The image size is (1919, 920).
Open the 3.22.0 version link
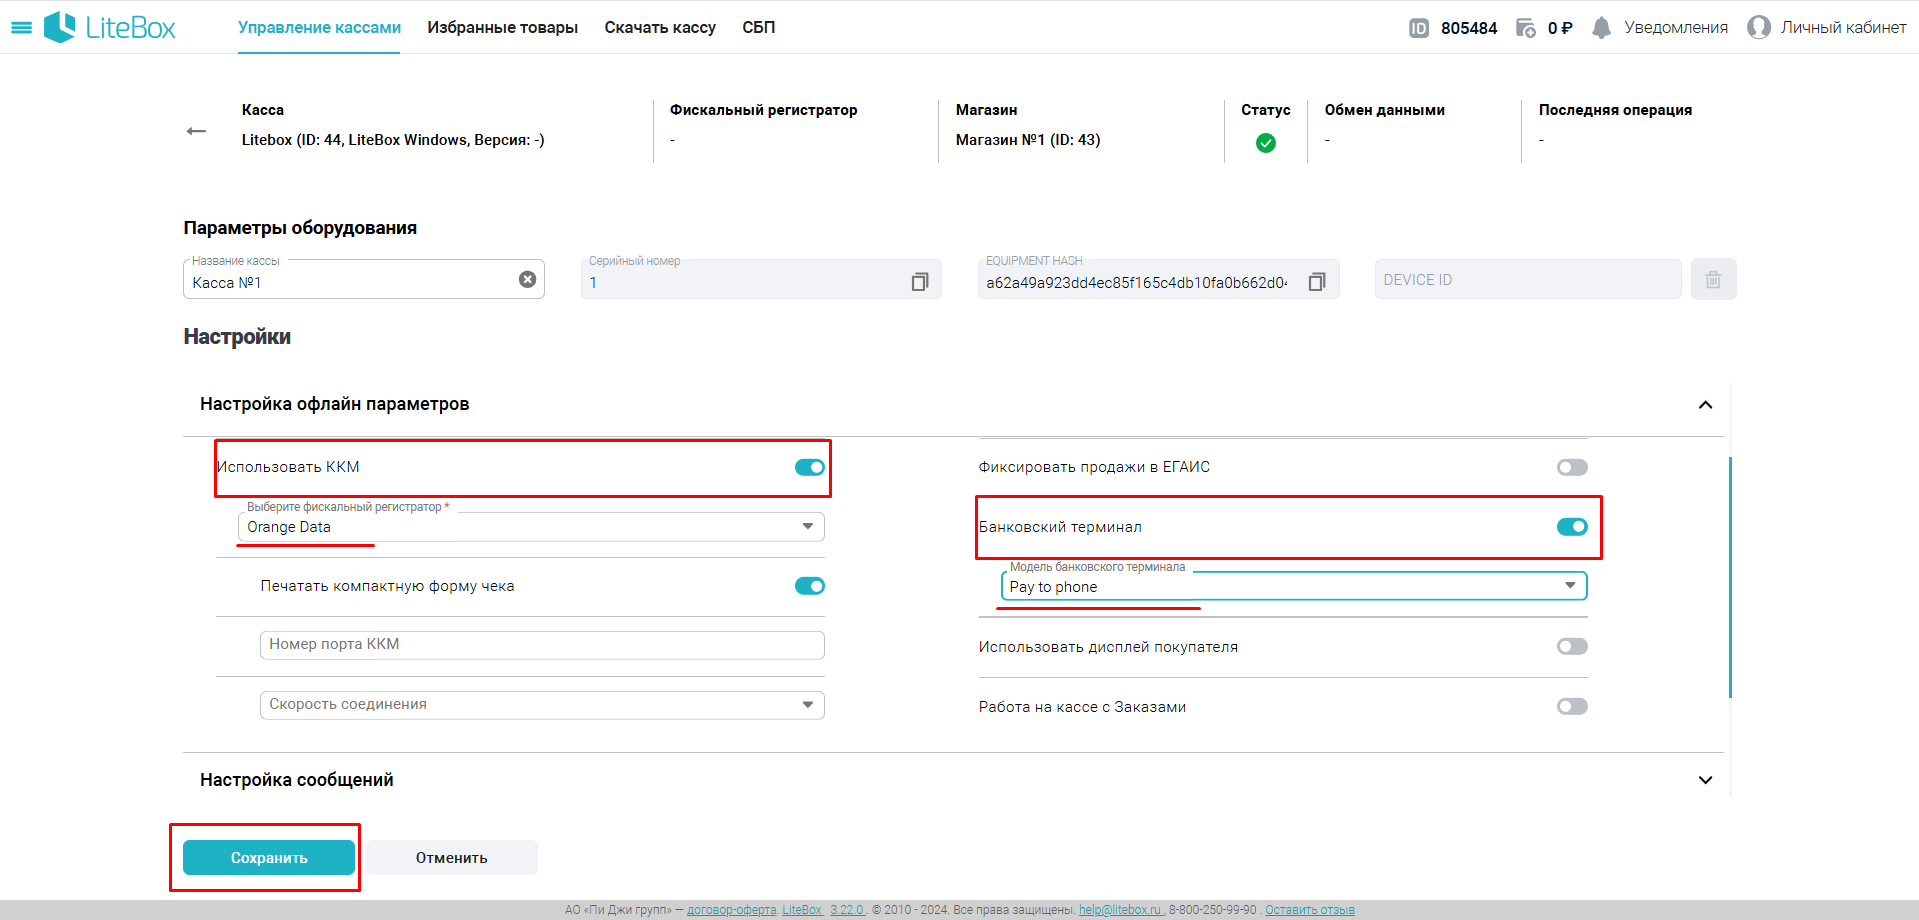click(x=847, y=910)
